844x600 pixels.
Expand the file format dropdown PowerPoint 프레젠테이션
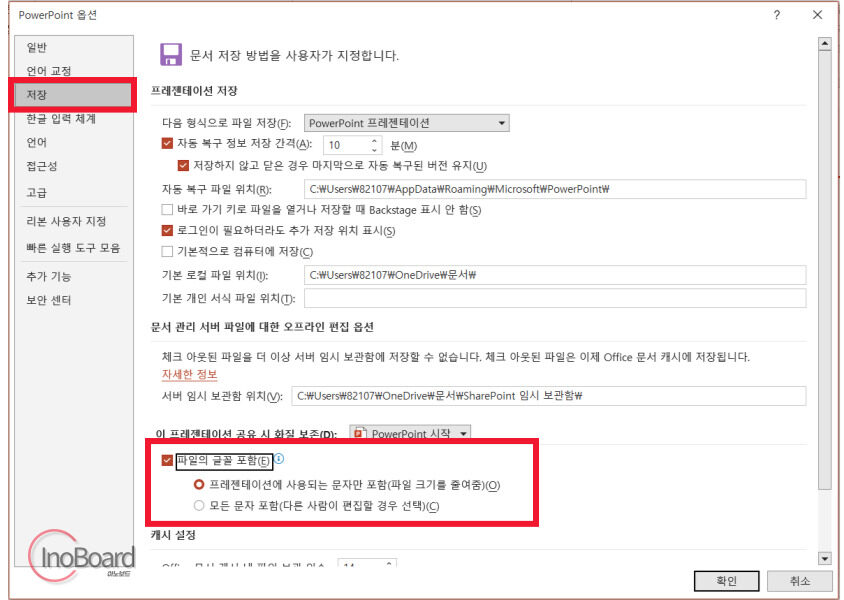click(406, 123)
